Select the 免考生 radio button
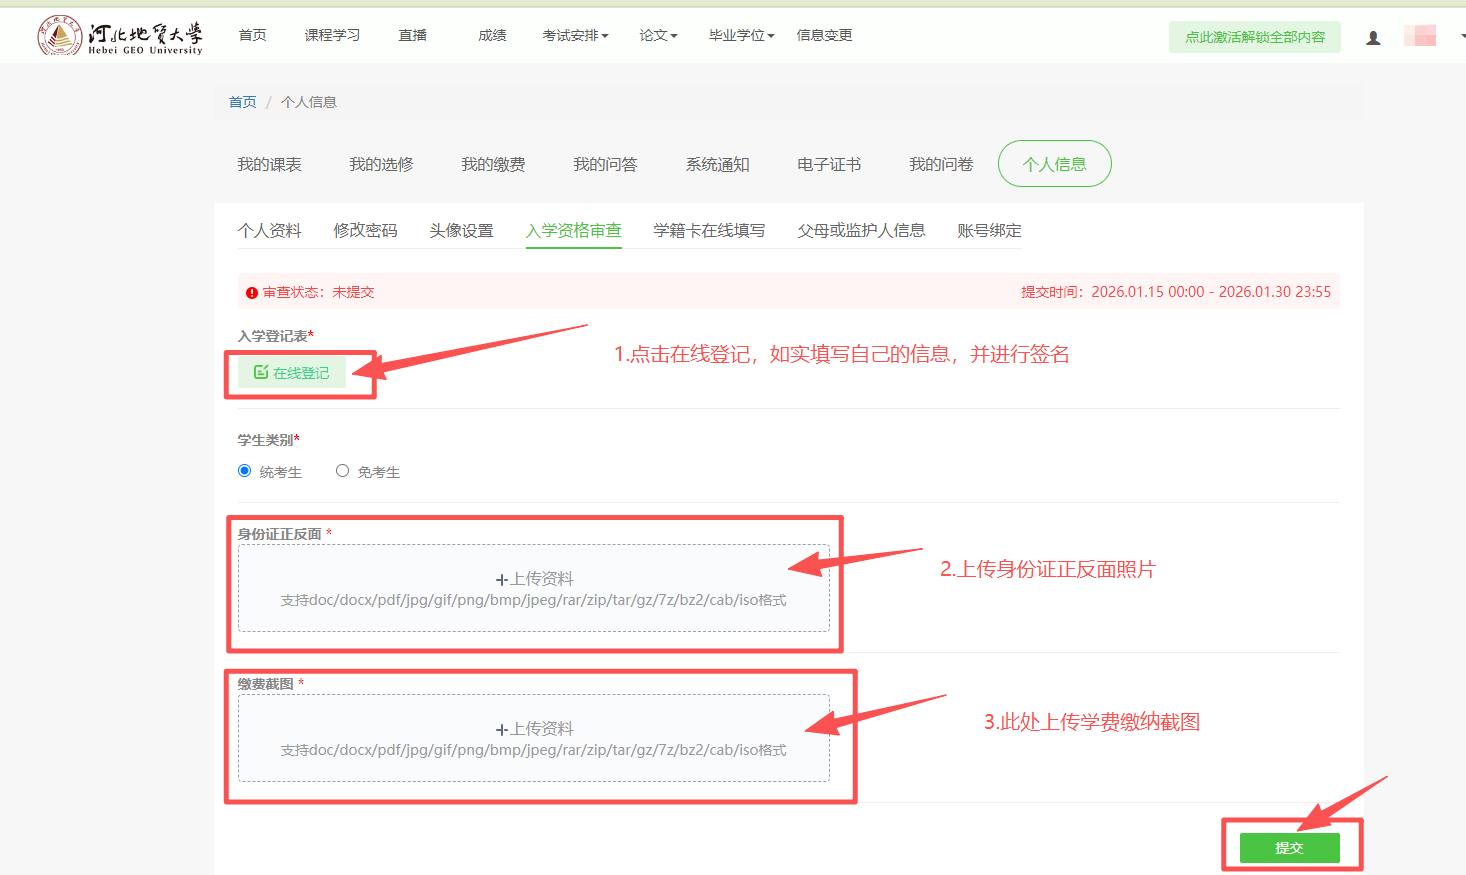1466x875 pixels. coord(343,471)
